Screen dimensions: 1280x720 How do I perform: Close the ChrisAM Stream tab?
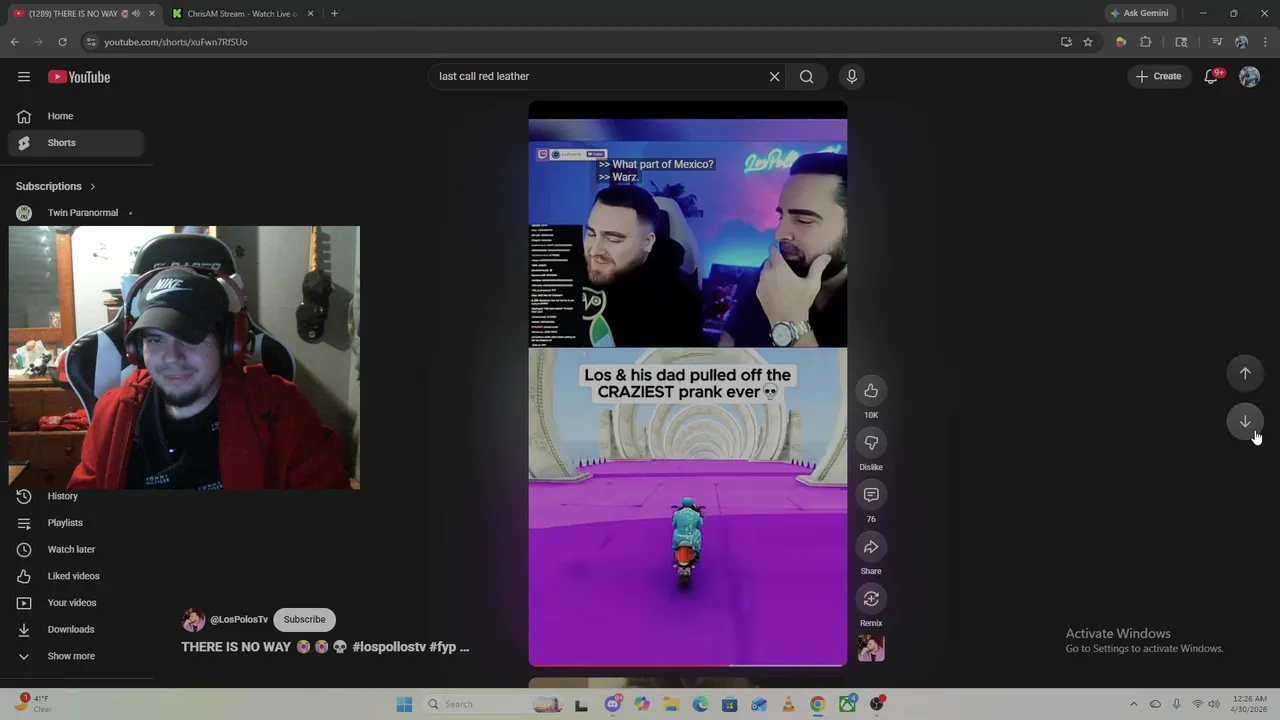point(310,14)
